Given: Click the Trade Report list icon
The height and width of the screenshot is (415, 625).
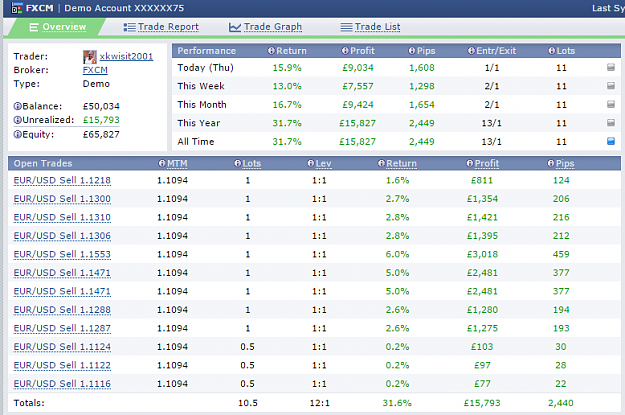Looking at the screenshot, I should pyautogui.click(x=129, y=27).
